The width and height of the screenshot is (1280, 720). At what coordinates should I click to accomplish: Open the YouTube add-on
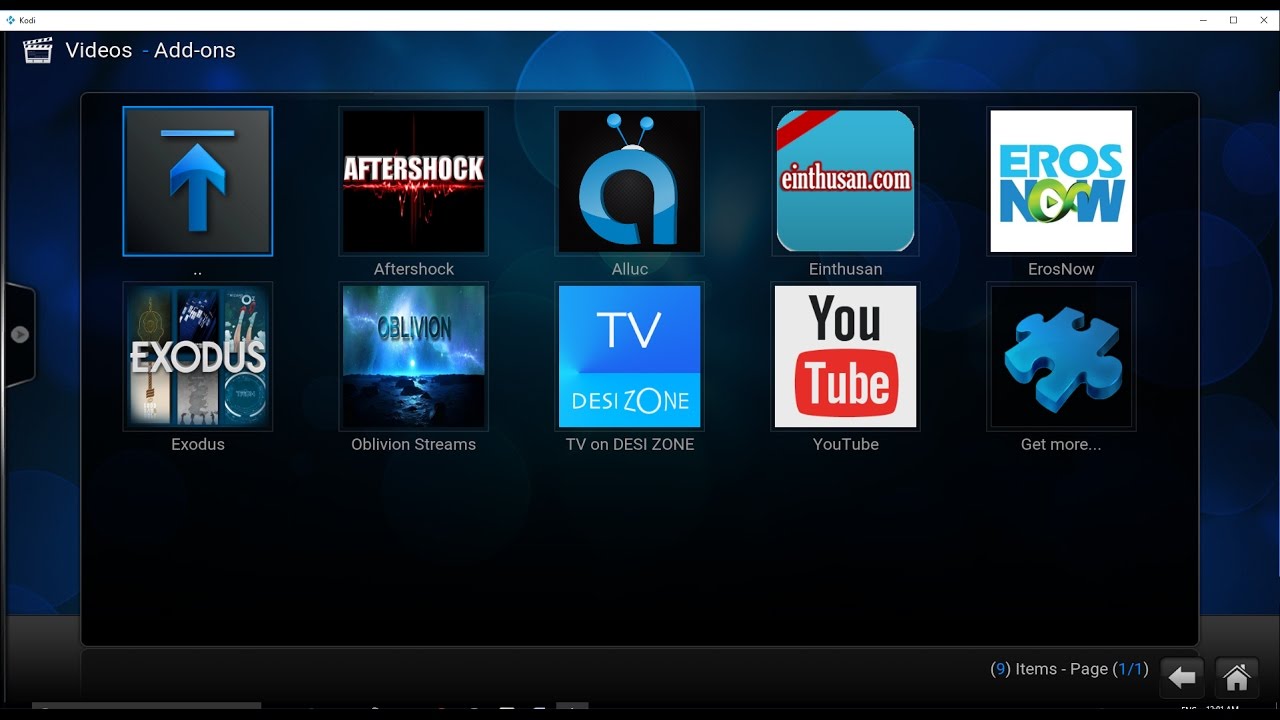click(x=845, y=356)
